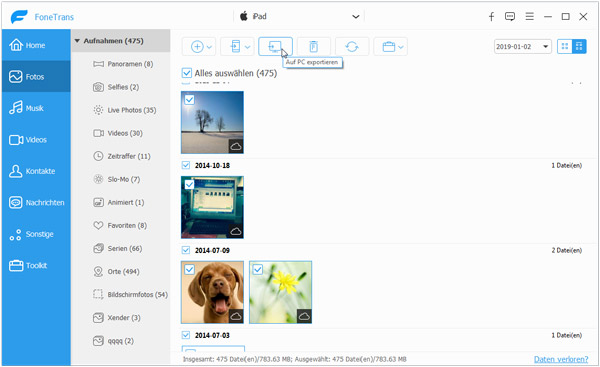600x367 pixels.
Task: Deselect the dog photo checkbox
Action: click(189, 270)
